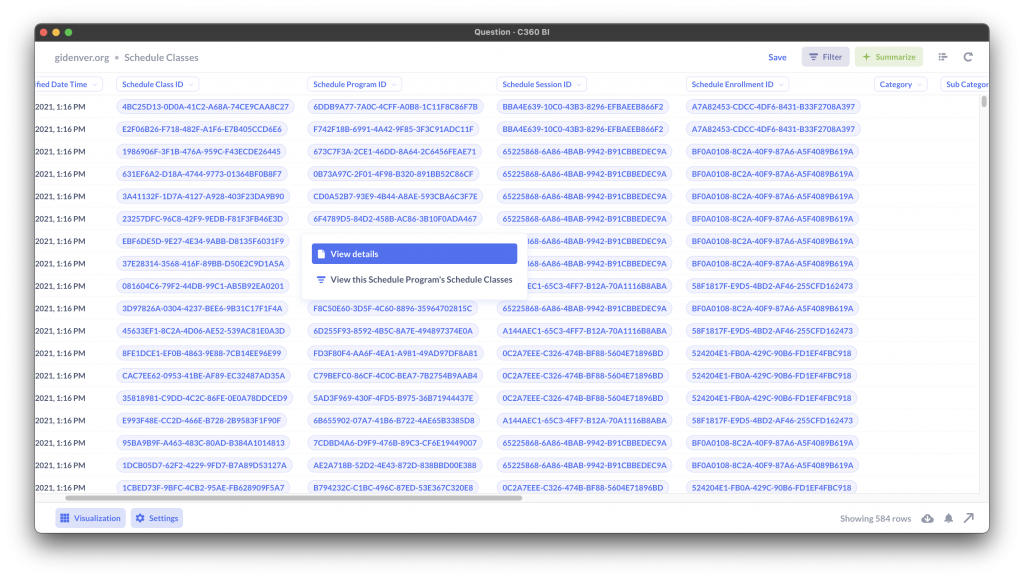Click class ID 3A41132F-1D7A-4127-A928-403F23DA9B90
The width and height of the screenshot is (1024, 579).
pyautogui.click(x=203, y=196)
